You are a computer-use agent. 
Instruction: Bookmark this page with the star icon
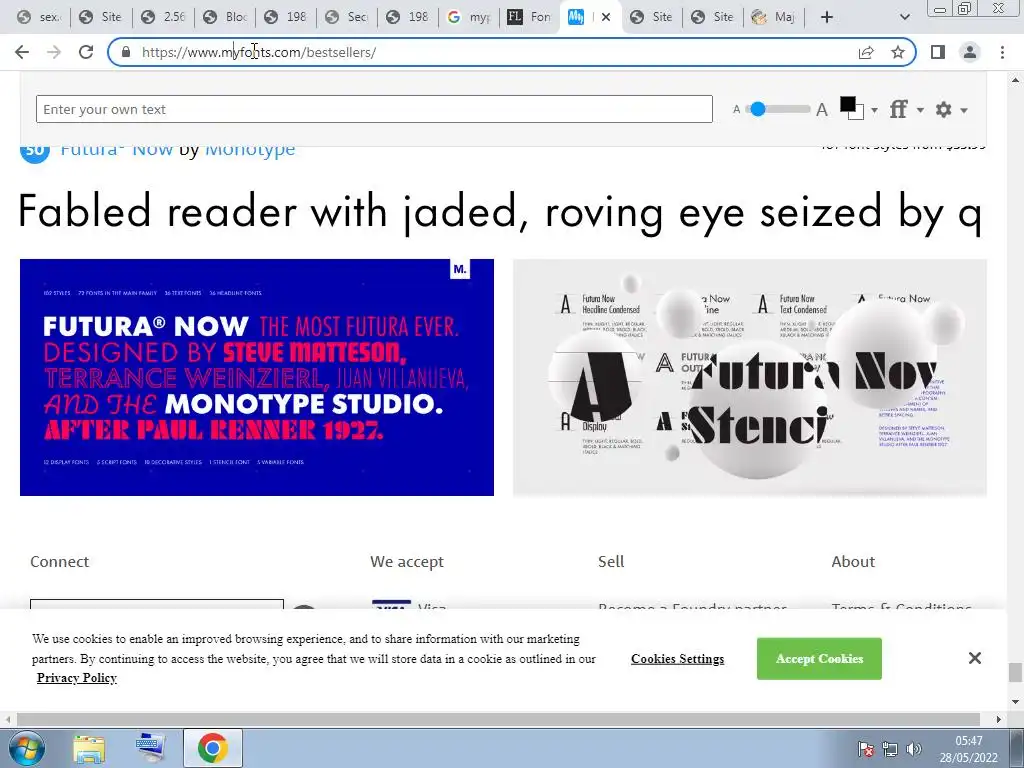(898, 52)
